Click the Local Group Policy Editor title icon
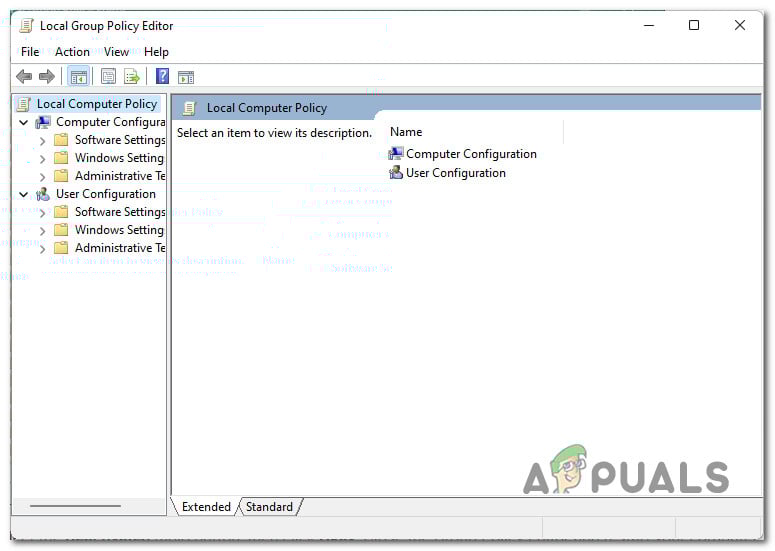 click(x=27, y=26)
